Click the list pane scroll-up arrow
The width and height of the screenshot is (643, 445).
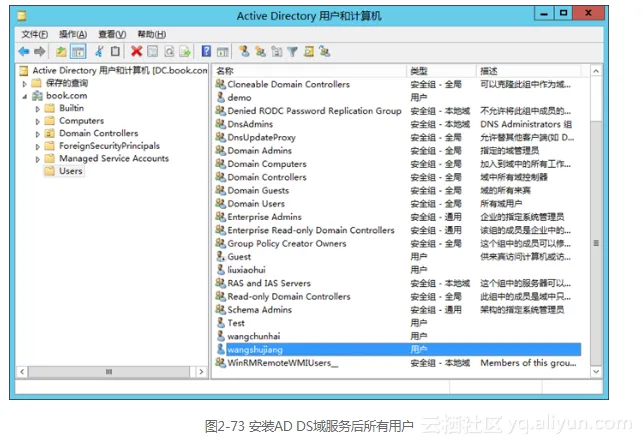[x=596, y=71]
